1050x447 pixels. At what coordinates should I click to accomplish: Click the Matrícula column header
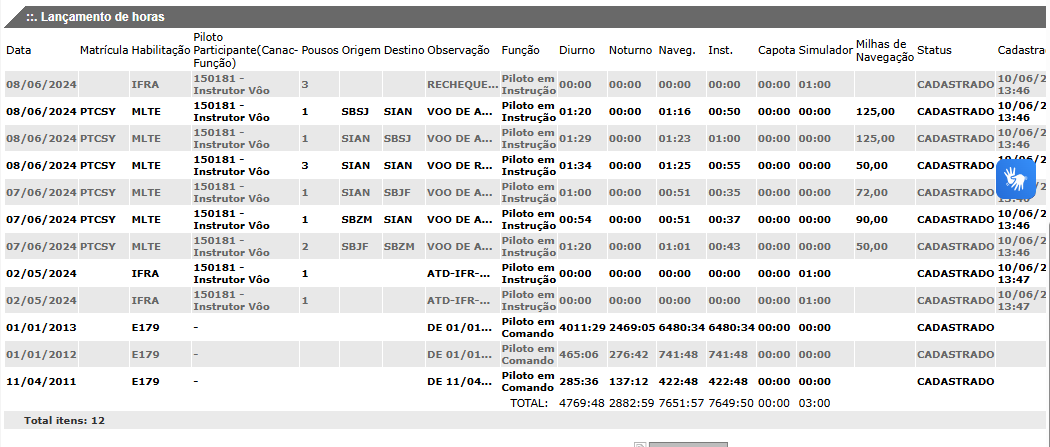pos(104,50)
